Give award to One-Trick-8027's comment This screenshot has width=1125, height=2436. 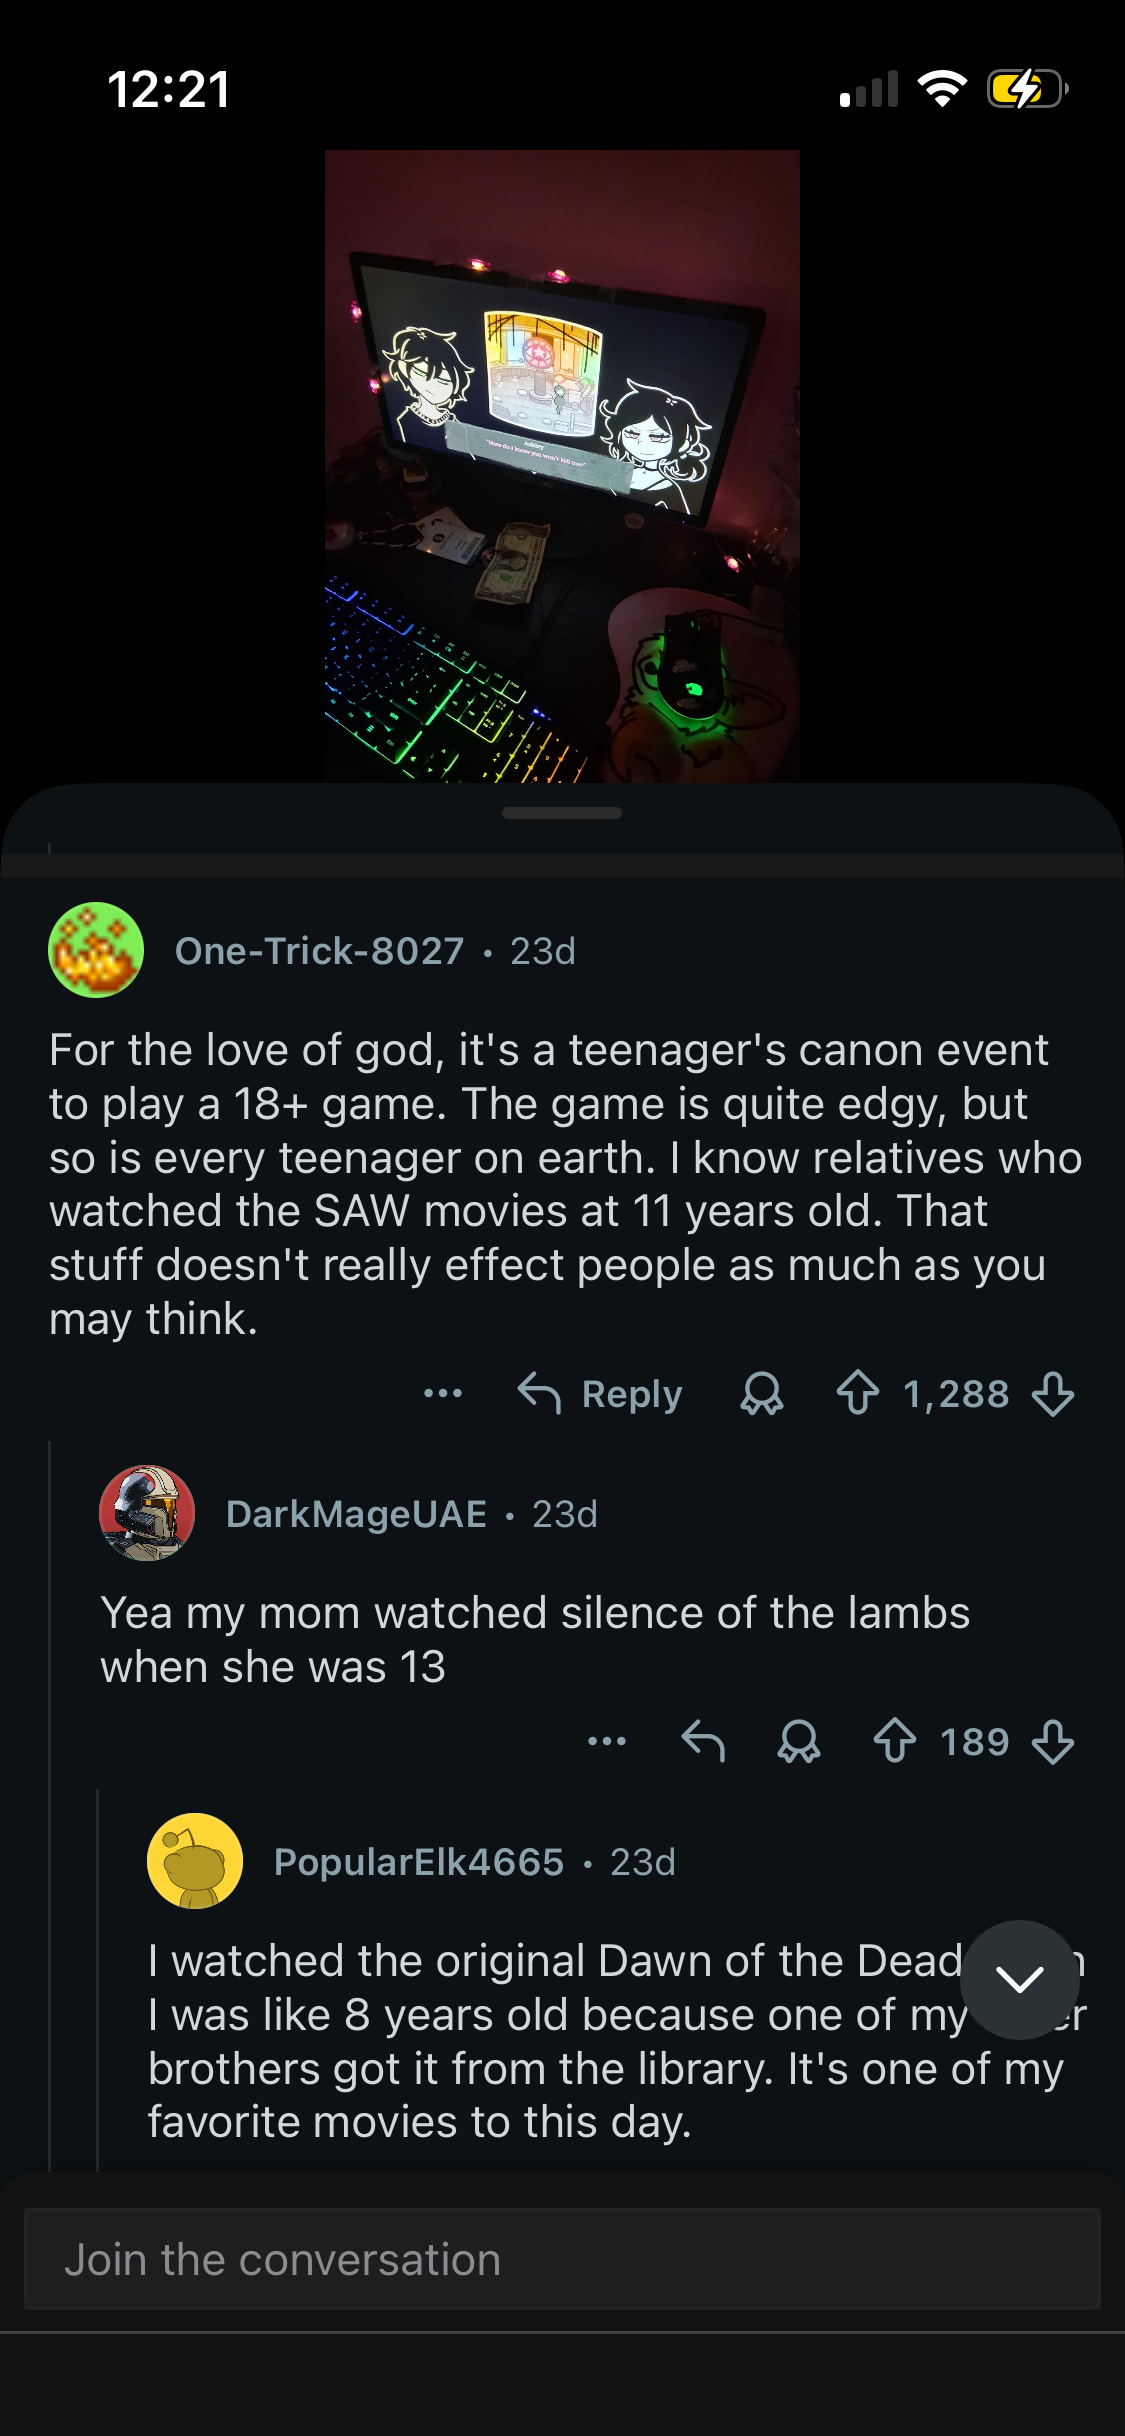pyautogui.click(x=761, y=1393)
